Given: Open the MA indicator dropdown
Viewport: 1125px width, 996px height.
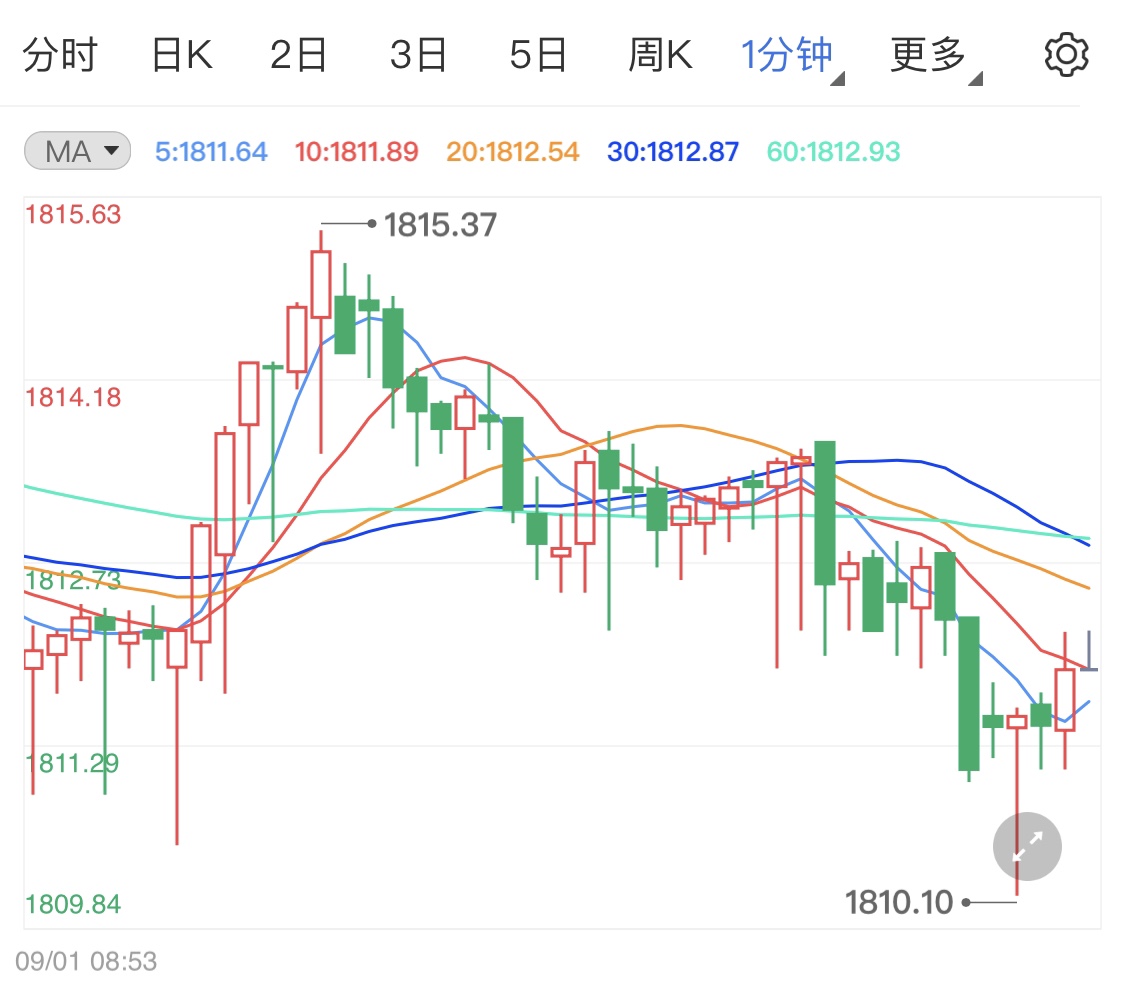Looking at the screenshot, I should pyautogui.click(x=77, y=151).
